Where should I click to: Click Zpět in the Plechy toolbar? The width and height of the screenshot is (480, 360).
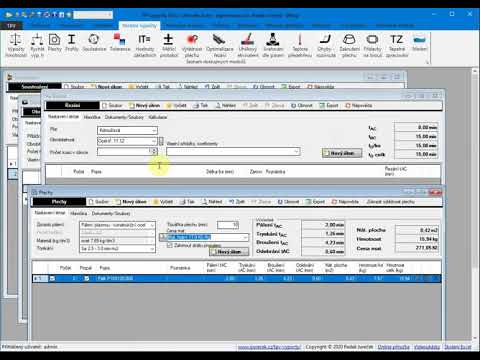point(237,202)
